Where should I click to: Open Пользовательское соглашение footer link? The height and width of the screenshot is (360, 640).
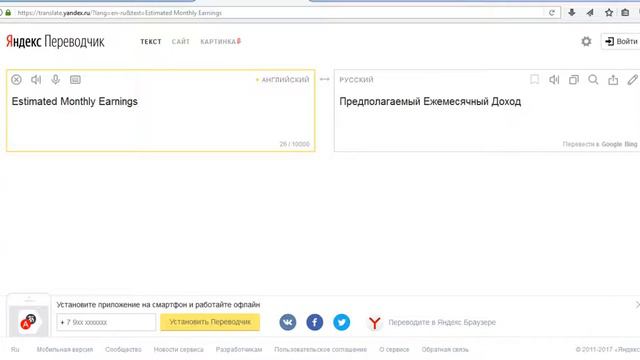click(x=320, y=349)
